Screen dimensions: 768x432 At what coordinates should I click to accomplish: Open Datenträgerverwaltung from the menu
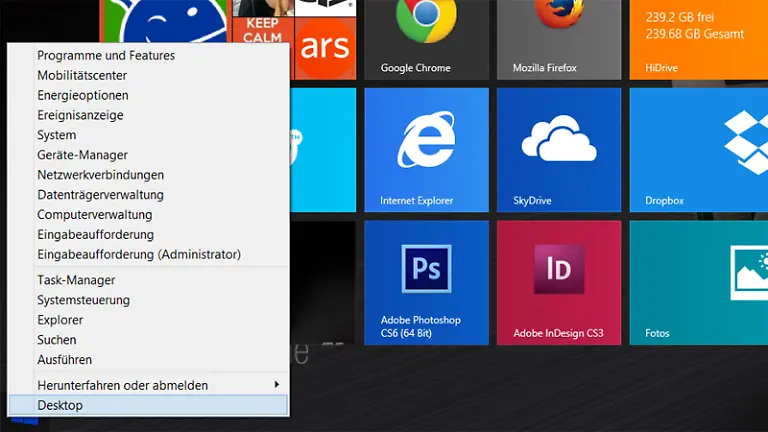(100, 195)
